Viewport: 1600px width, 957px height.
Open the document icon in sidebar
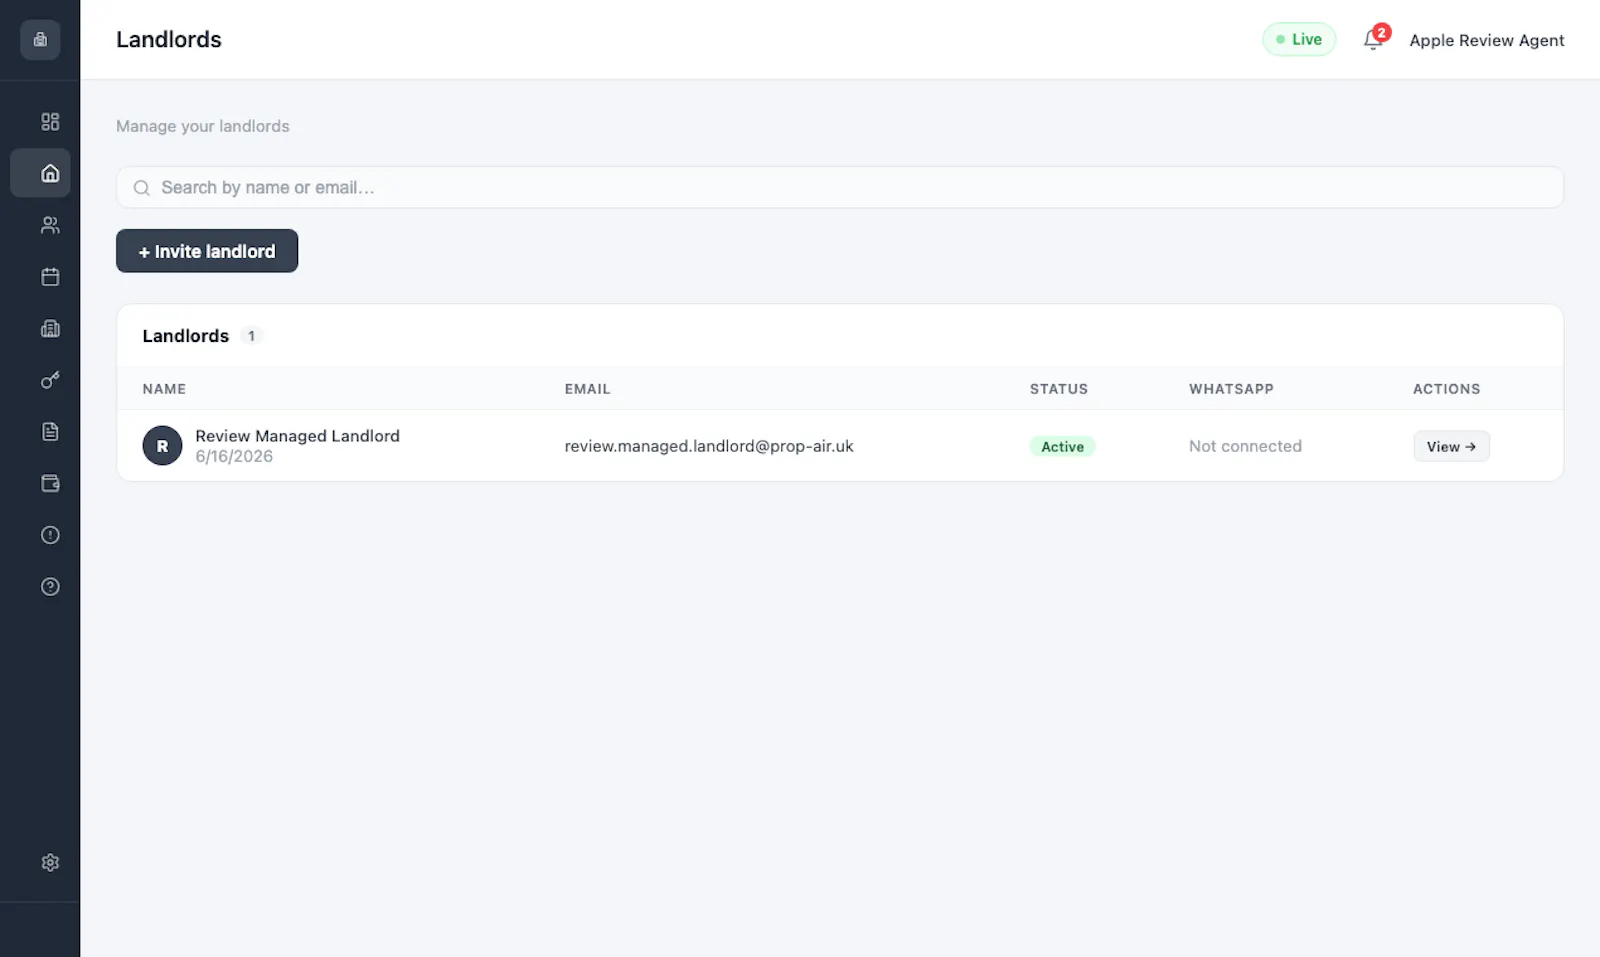[x=50, y=432]
